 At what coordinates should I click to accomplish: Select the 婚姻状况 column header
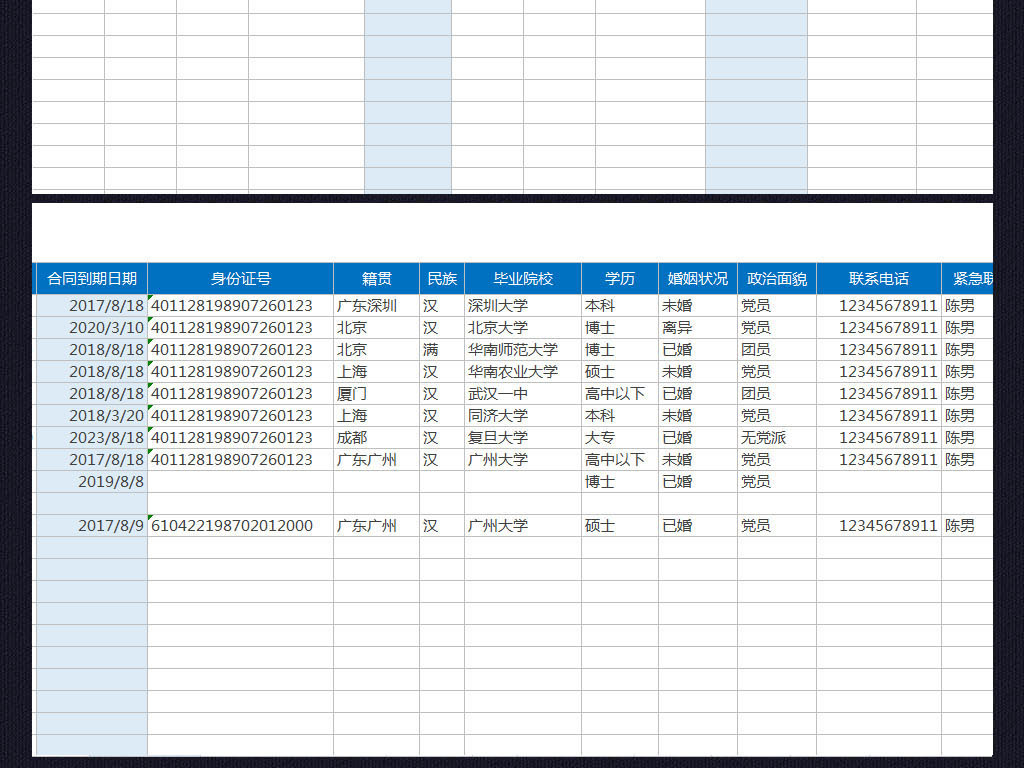[x=696, y=278]
